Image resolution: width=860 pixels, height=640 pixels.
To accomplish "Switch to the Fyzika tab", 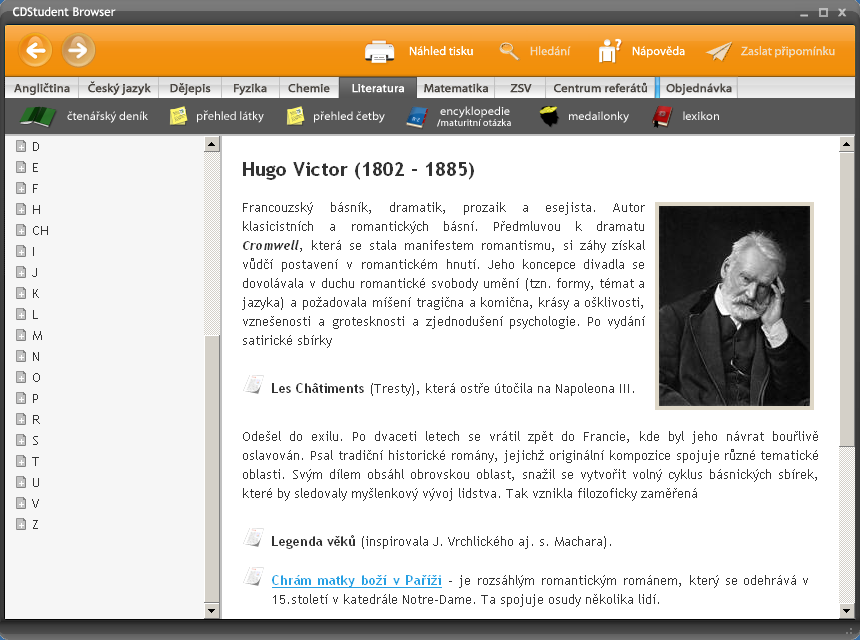I will (250, 88).
